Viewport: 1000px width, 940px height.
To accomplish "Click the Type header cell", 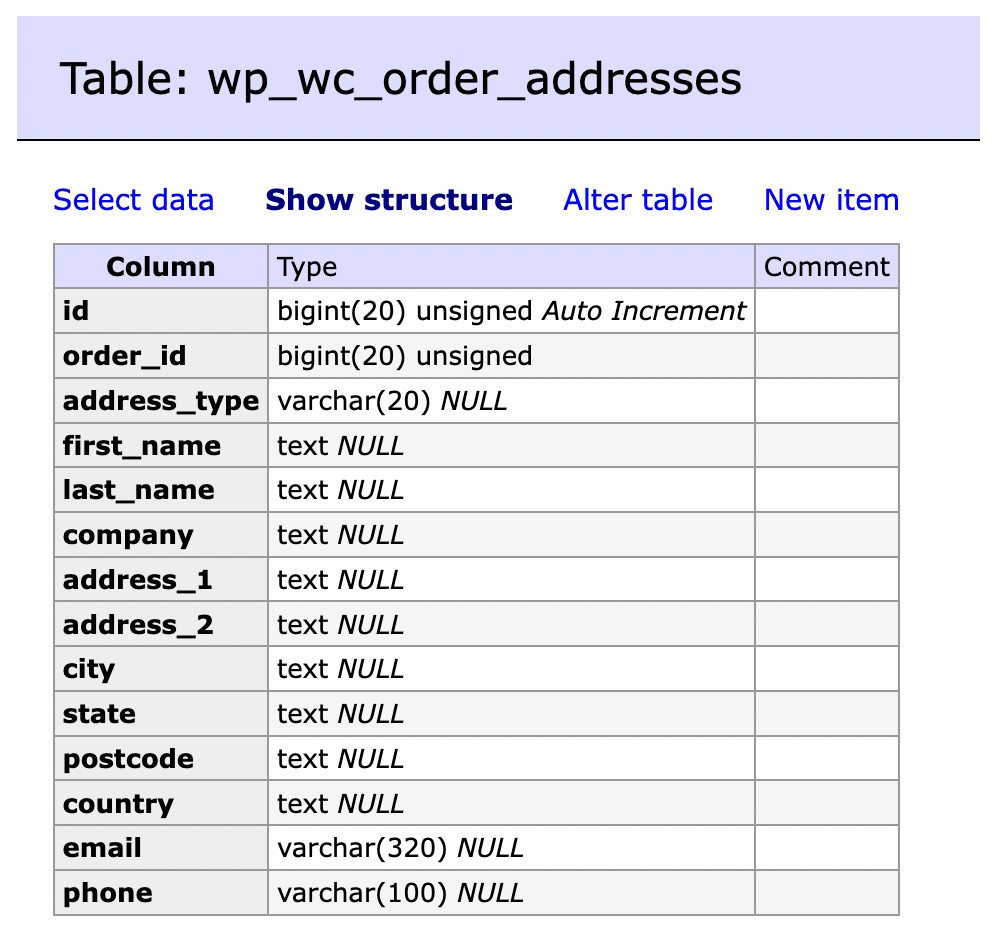I will [x=307, y=266].
